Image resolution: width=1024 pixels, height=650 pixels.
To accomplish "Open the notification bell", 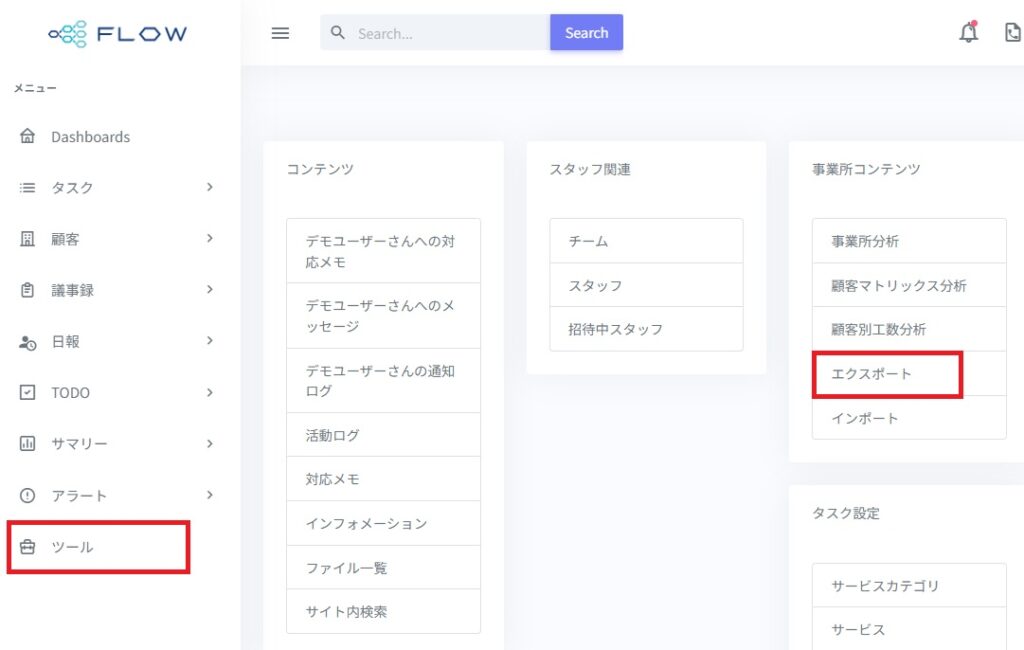I will tap(968, 32).
